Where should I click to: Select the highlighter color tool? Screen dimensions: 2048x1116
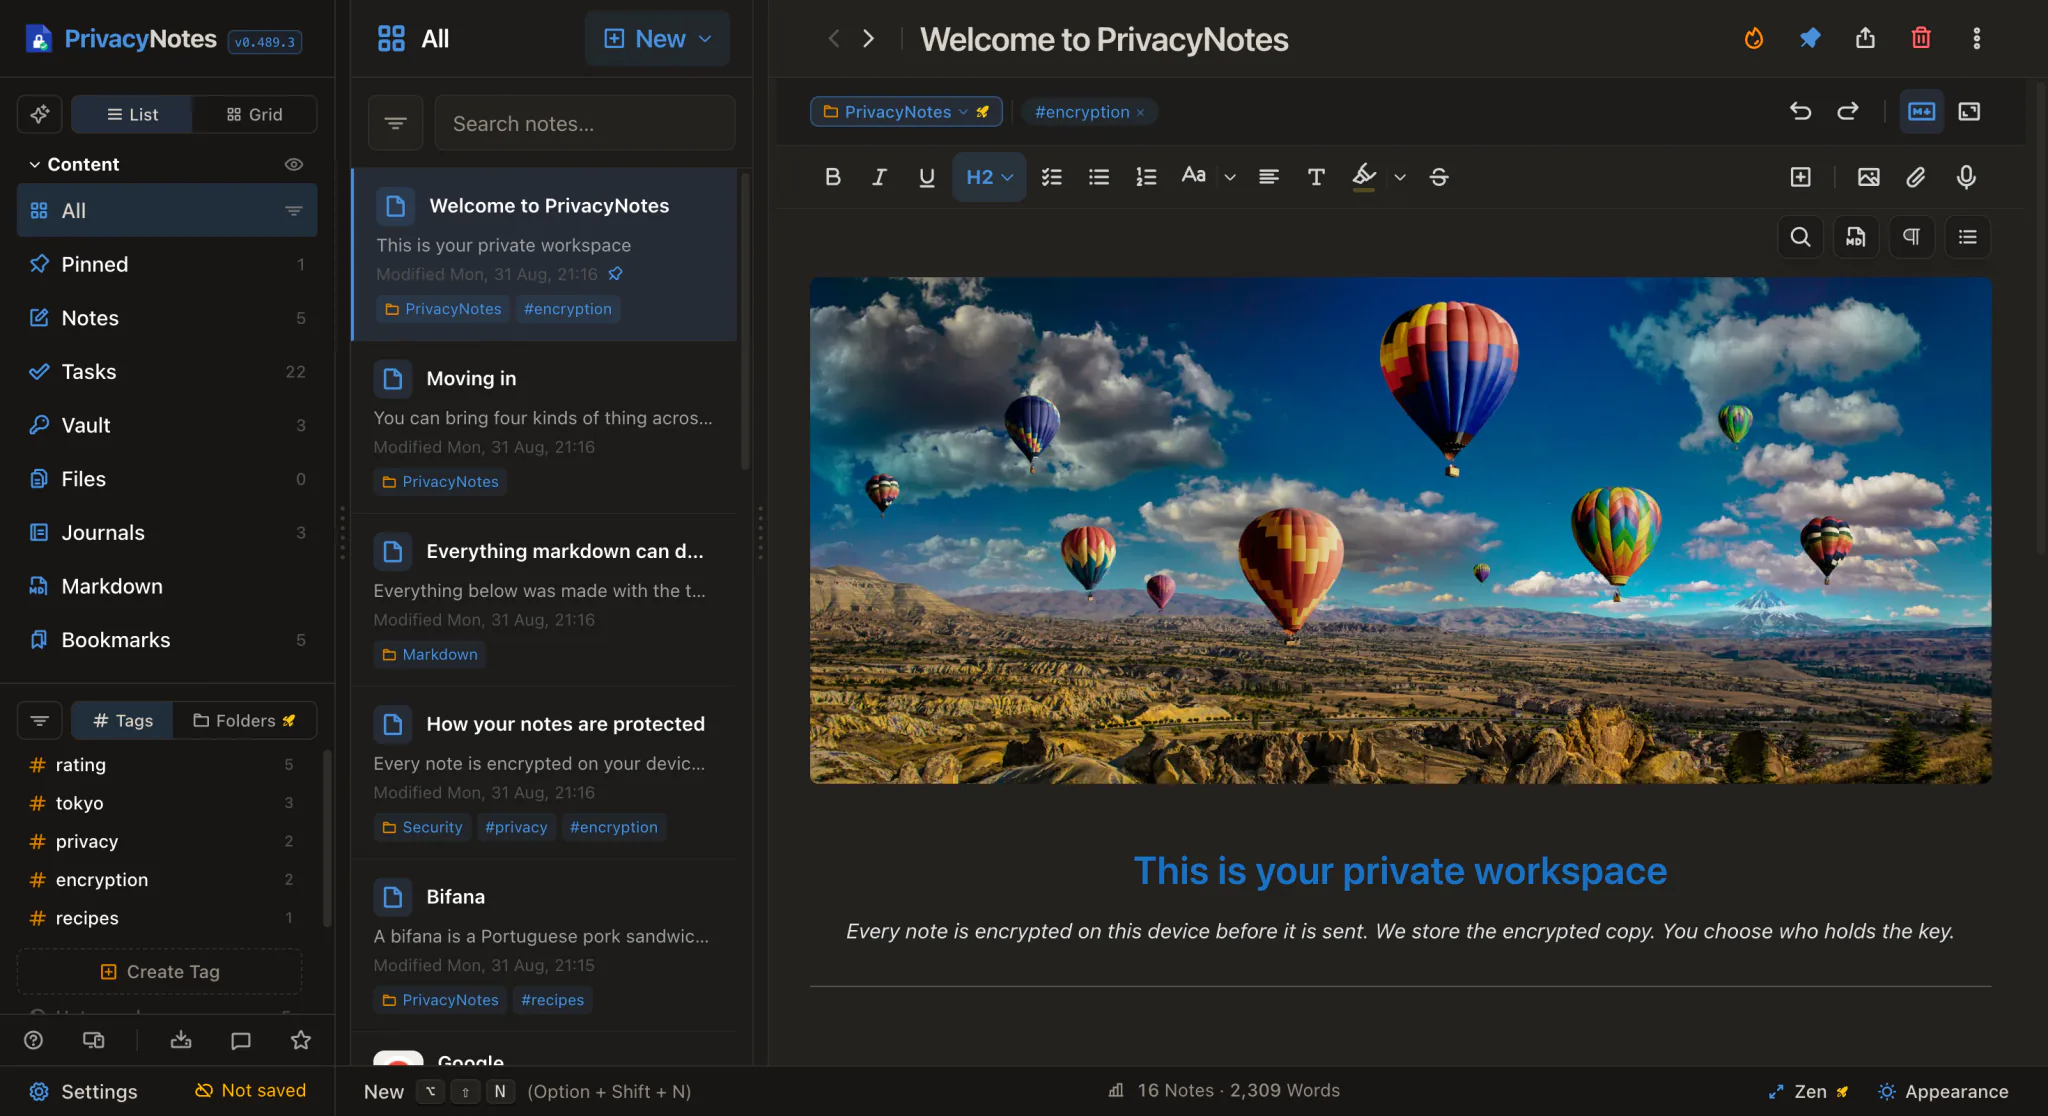[x=1364, y=177]
